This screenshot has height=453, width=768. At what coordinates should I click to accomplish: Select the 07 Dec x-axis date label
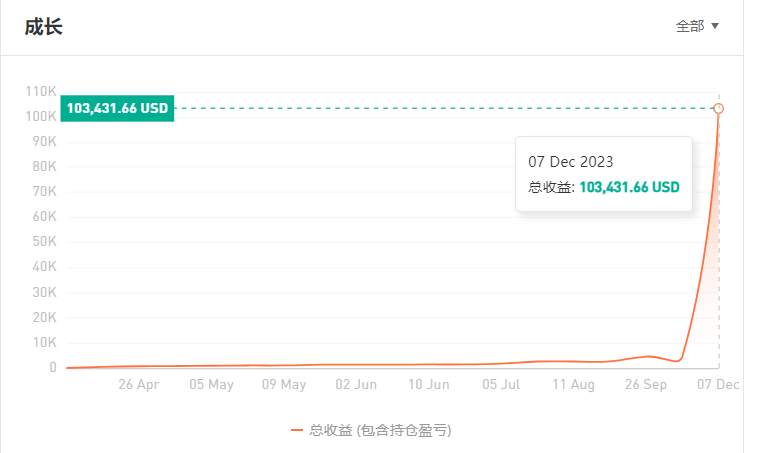pos(718,384)
